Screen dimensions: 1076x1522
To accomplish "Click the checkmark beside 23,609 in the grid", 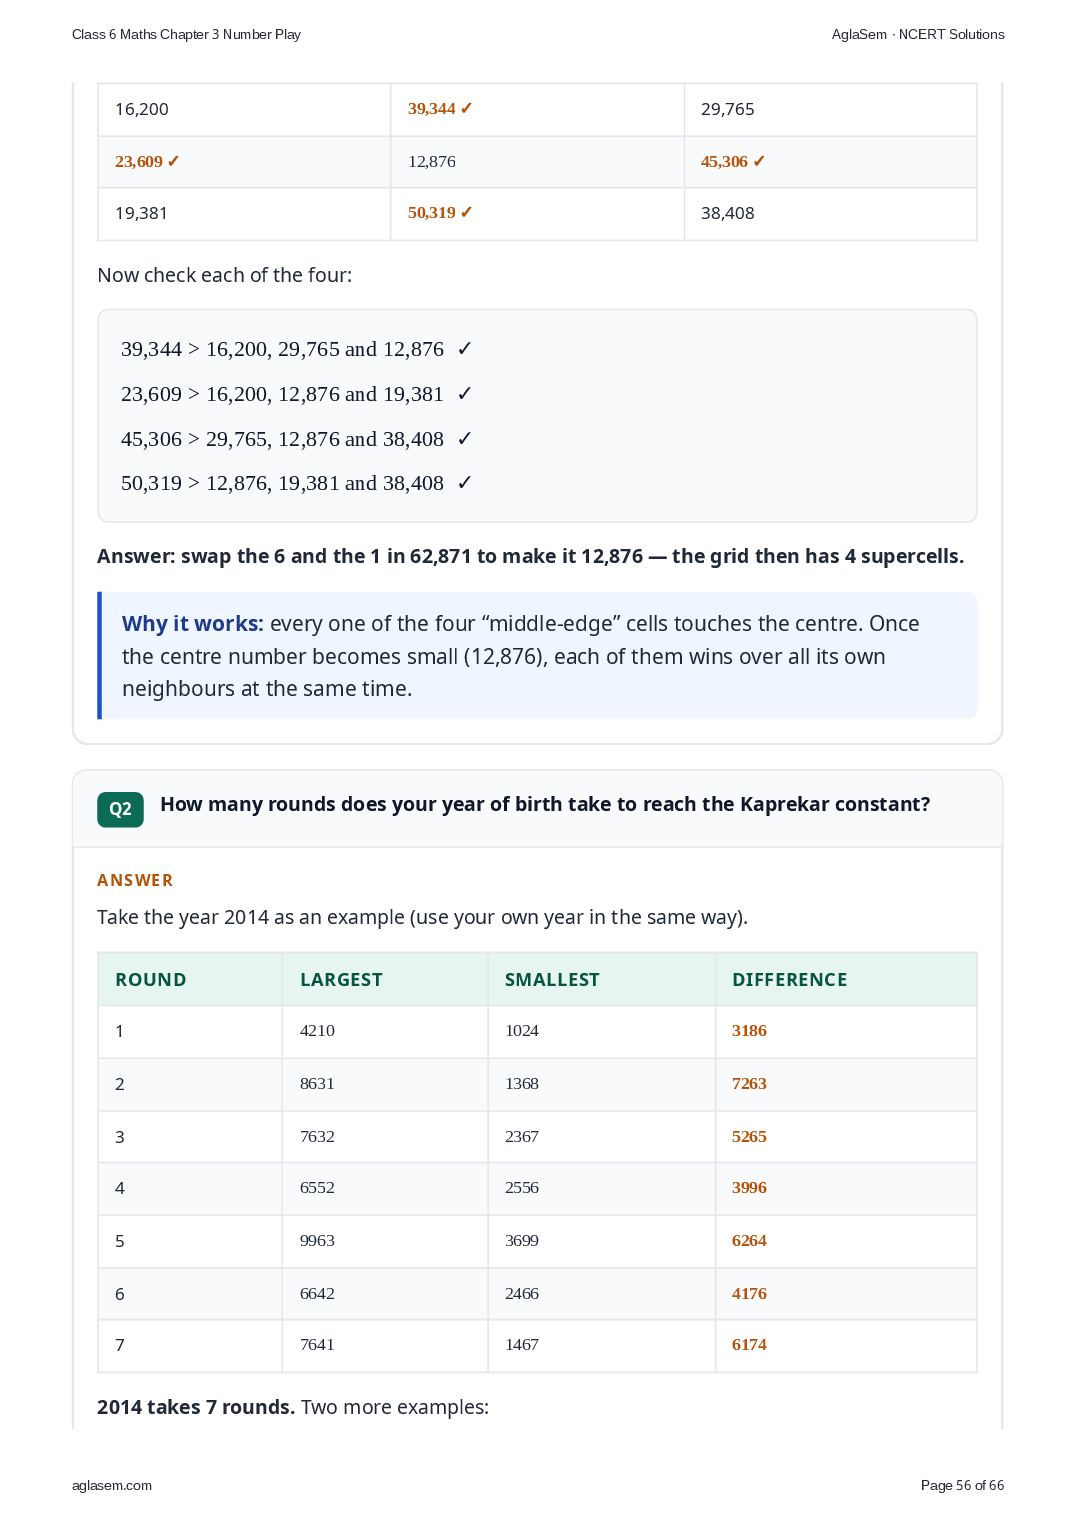I will pos(173,161).
